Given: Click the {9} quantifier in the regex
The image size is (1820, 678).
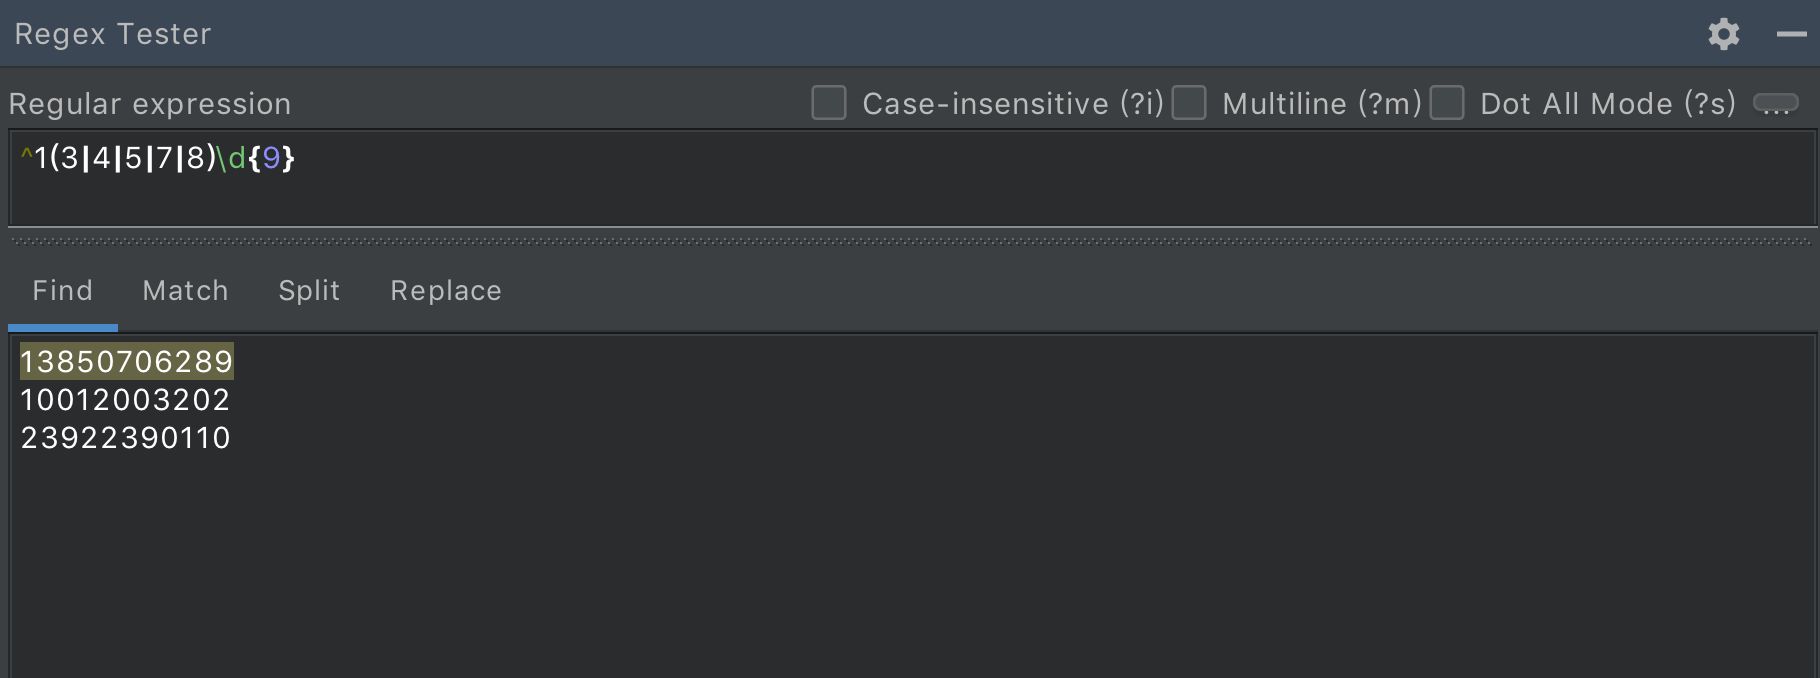Looking at the screenshot, I should point(271,158).
